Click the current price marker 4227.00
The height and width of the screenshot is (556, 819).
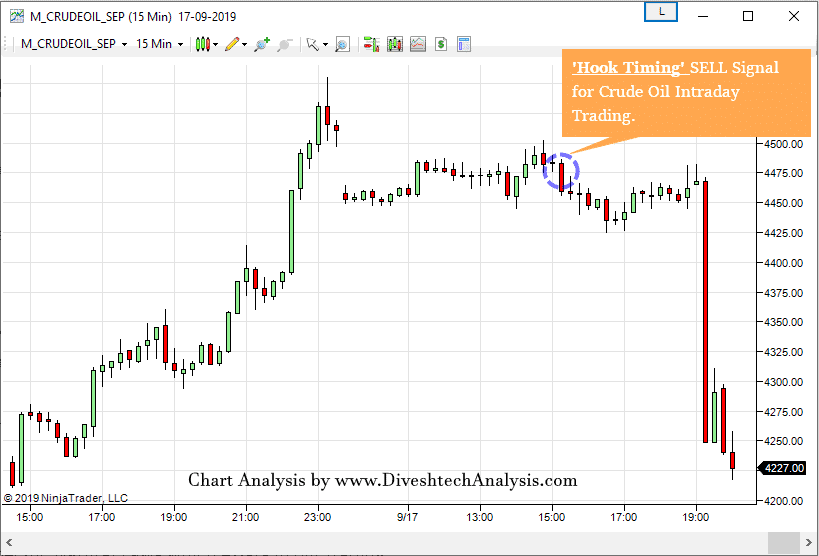pos(782,468)
